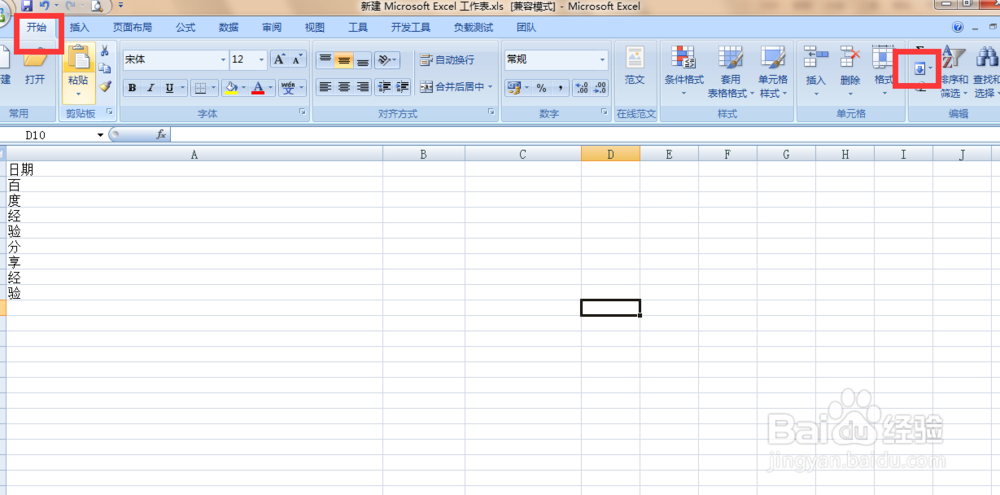1000x495 pixels.
Task: Switch to the Data (数据) tab
Action: [228, 27]
